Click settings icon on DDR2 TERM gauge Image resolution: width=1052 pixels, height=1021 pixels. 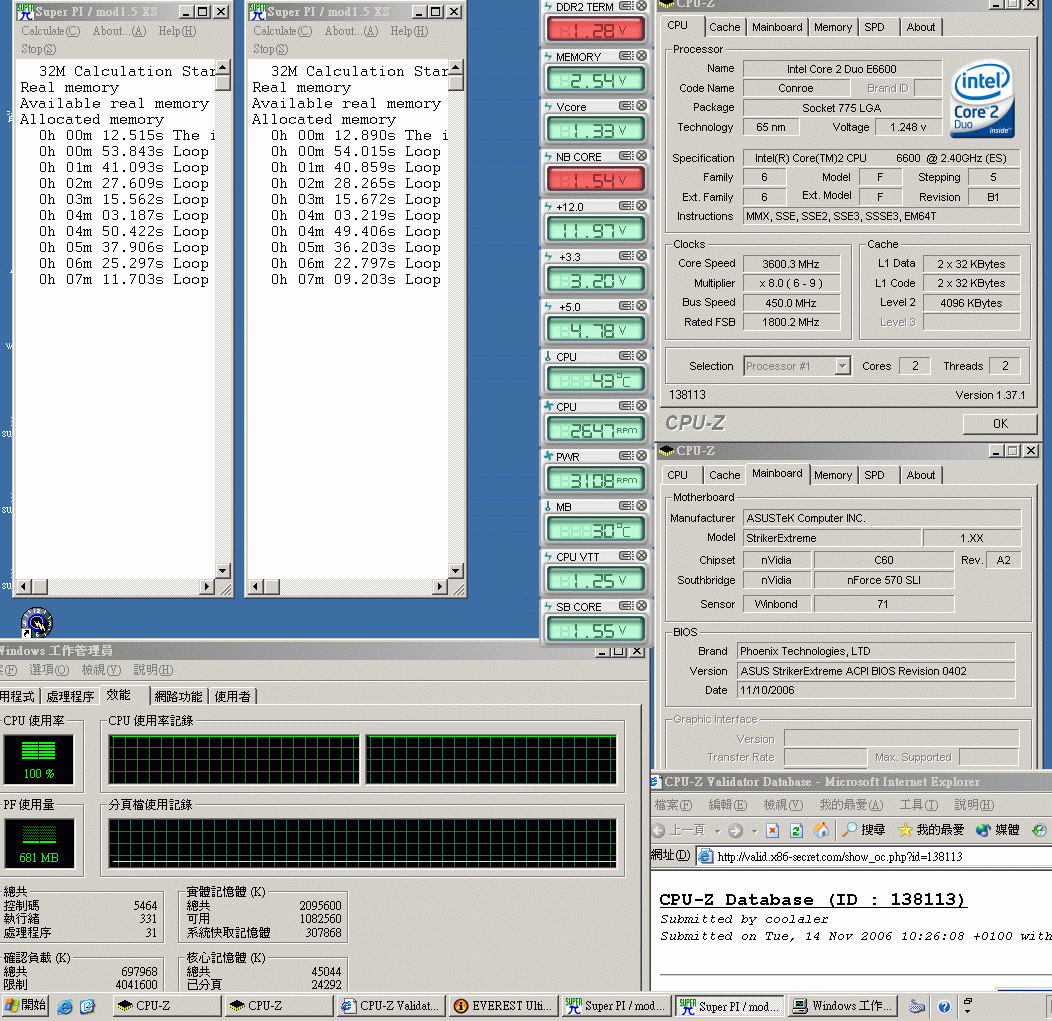625,6
